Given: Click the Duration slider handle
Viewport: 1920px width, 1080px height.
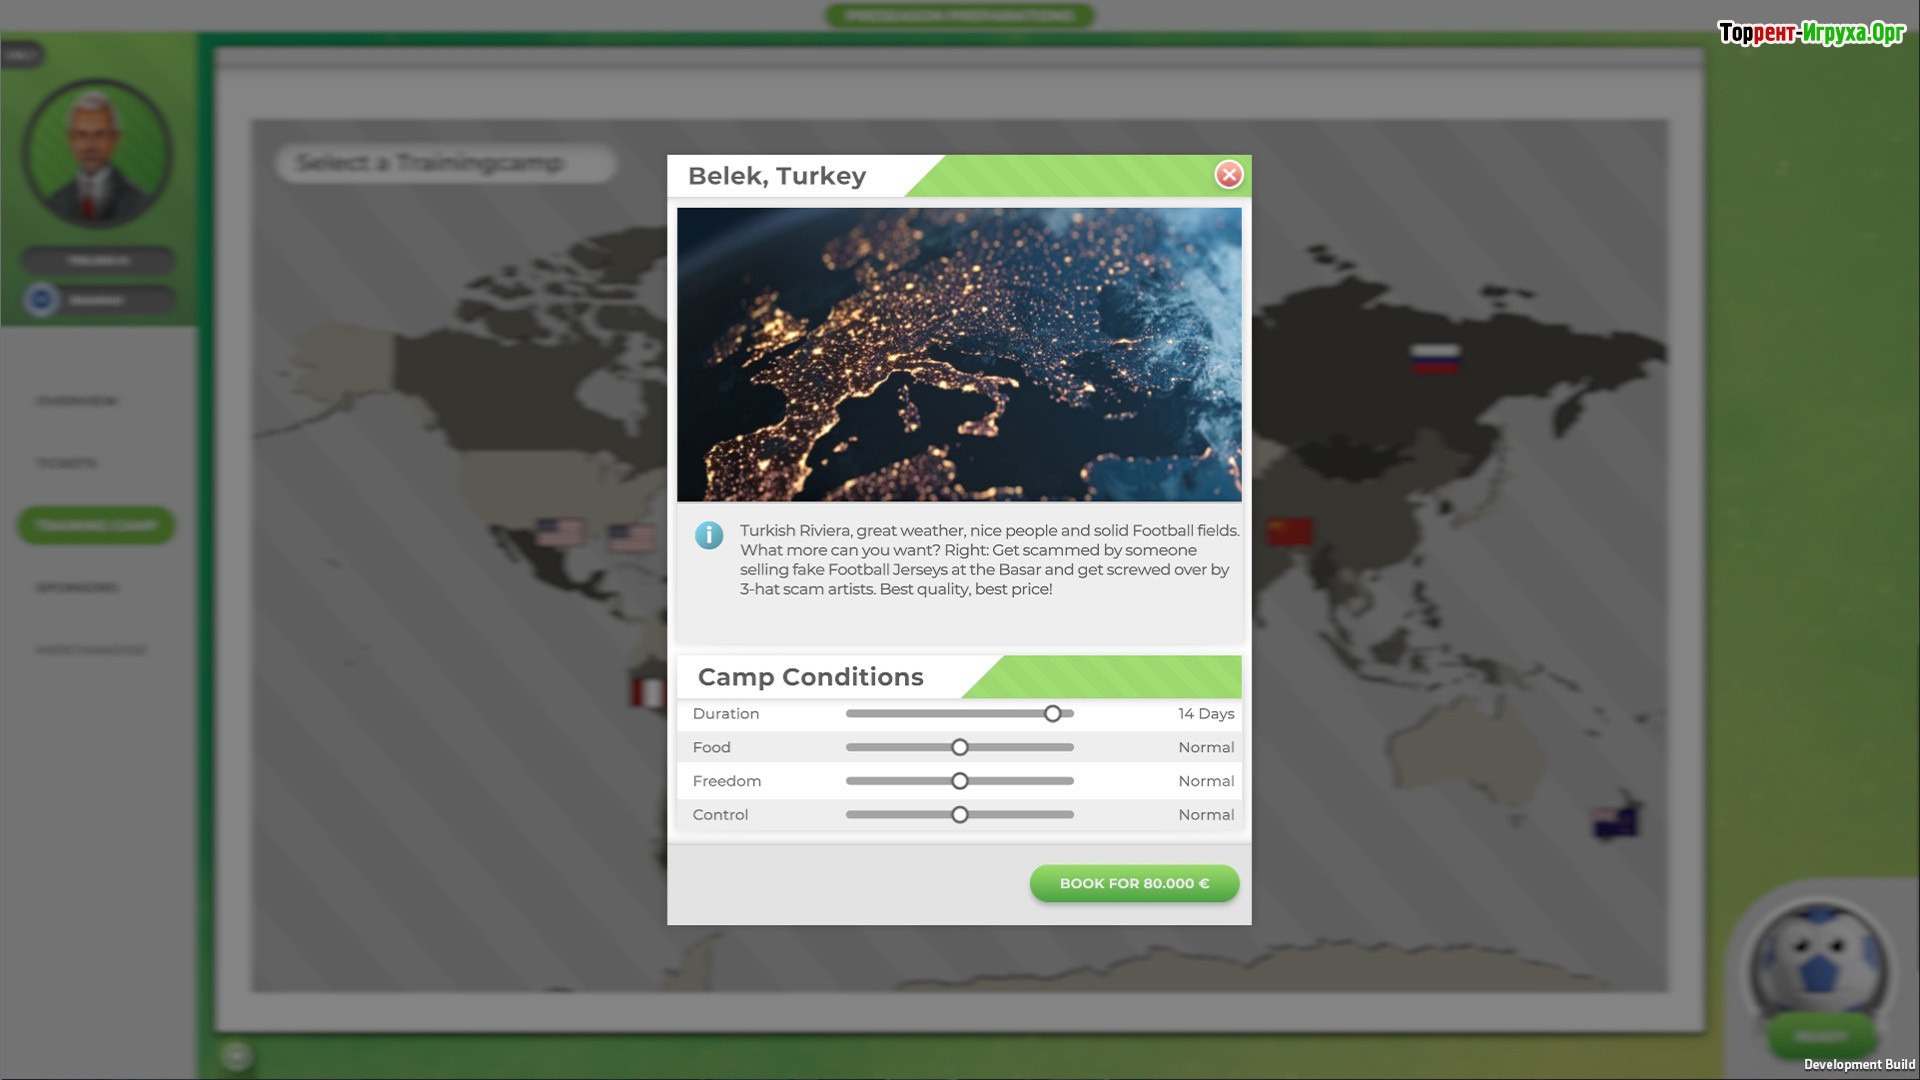Looking at the screenshot, I should [x=1052, y=714].
